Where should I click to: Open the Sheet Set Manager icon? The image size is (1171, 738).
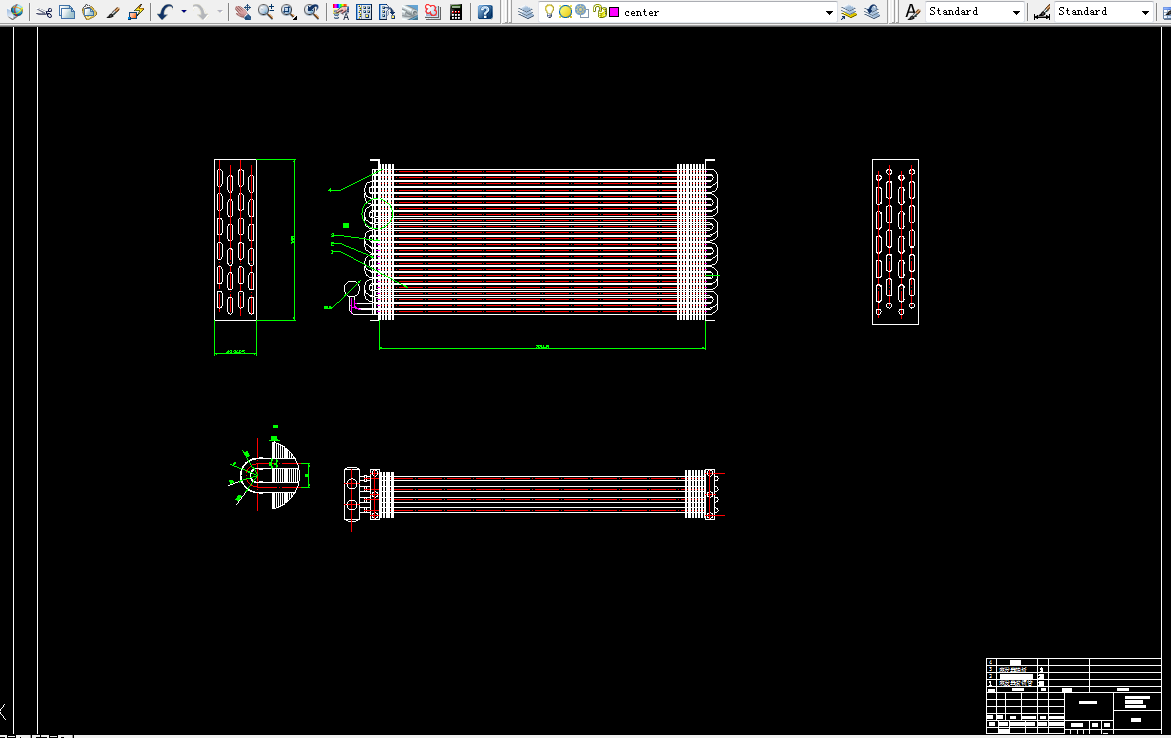[x=410, y=12]
